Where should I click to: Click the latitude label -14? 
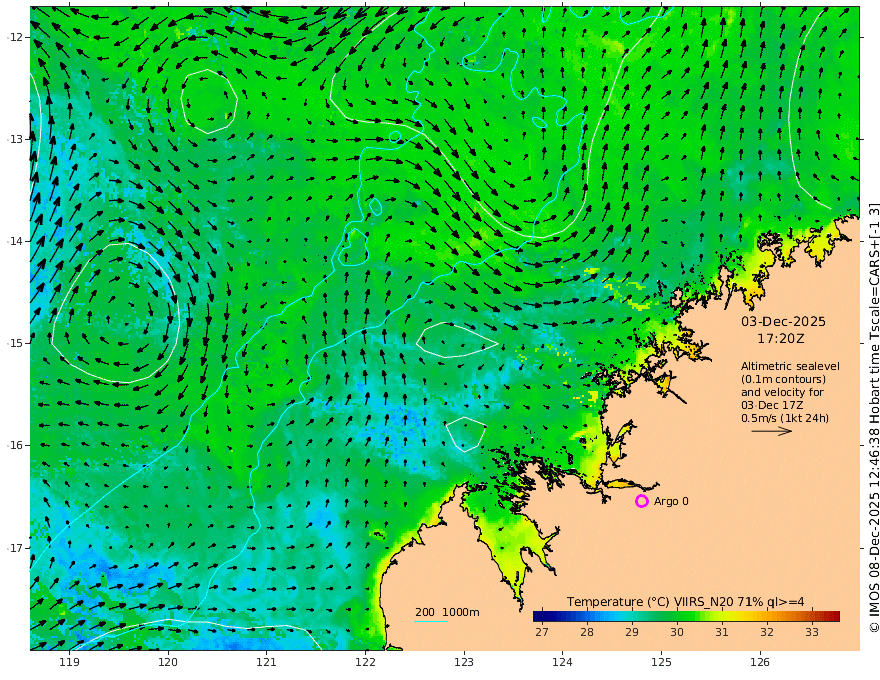click(15, 241)
